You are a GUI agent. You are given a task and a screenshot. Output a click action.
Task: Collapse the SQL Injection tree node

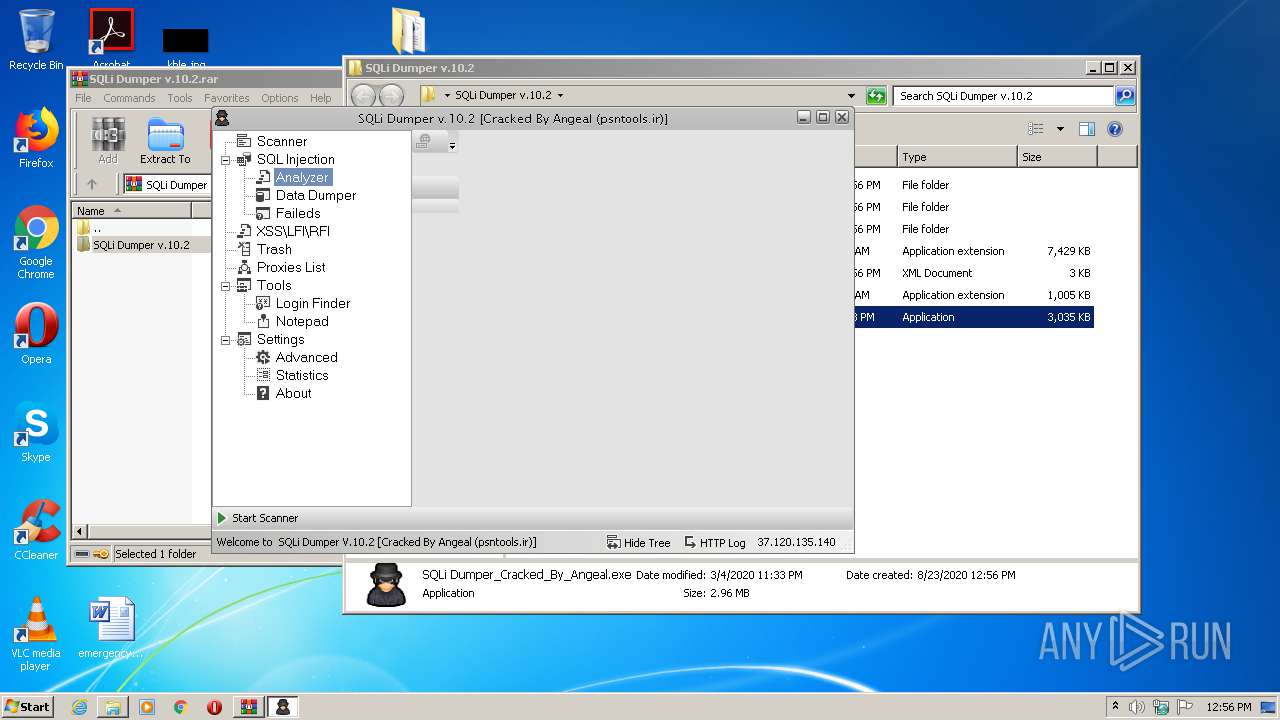tap(226, 159)
